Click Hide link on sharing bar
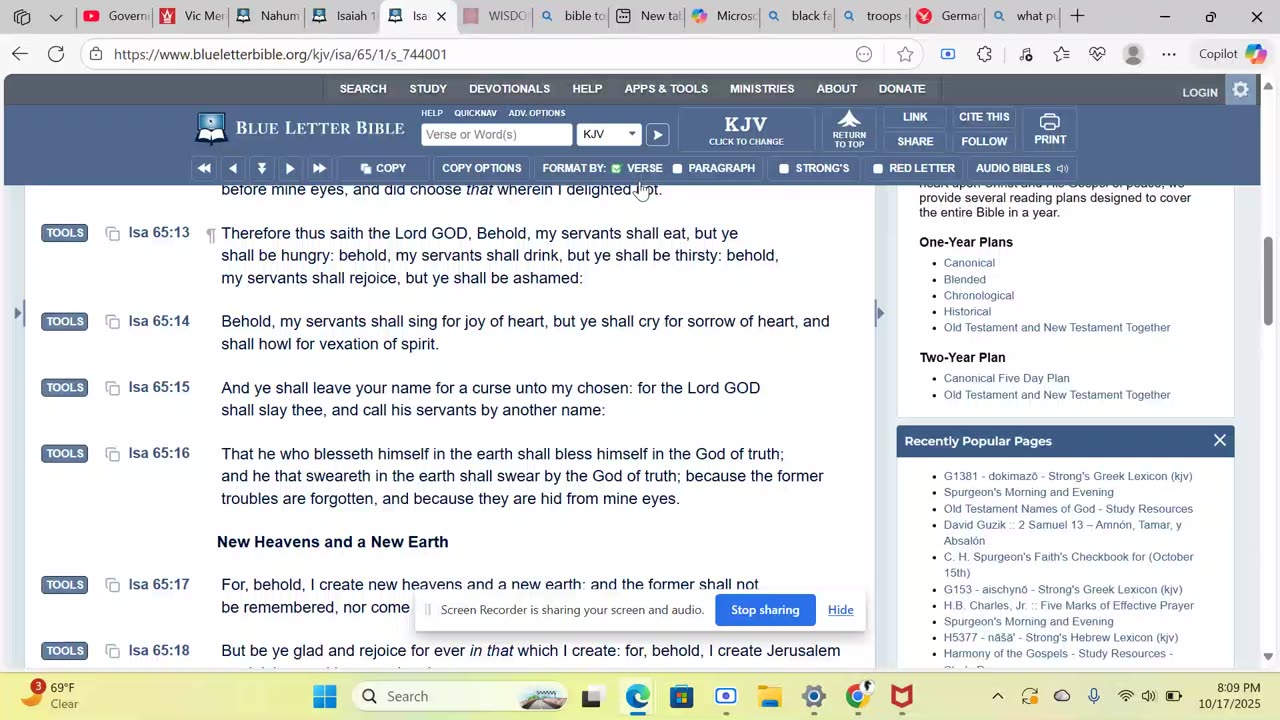Screen dimensions: 1280x720 [x=840, y=610]
